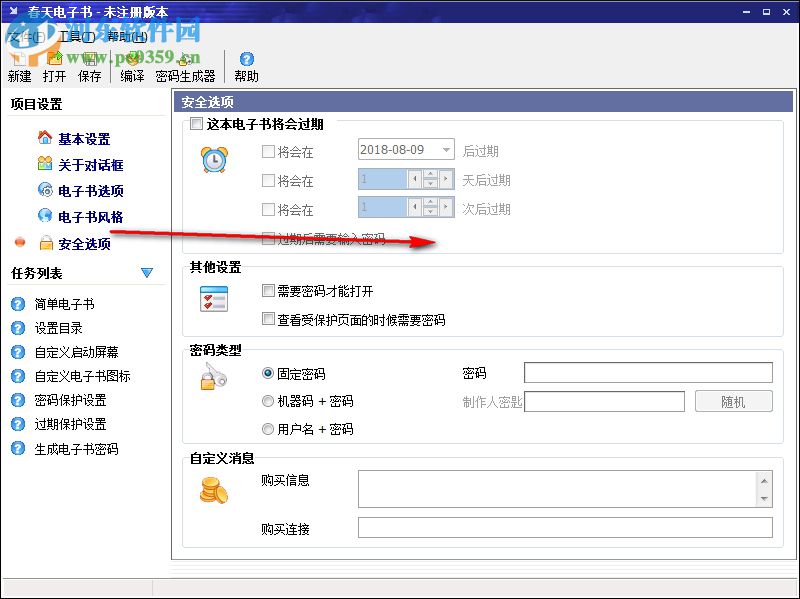Click help icon beside 自定义启动屏幕

click(18, 352)
